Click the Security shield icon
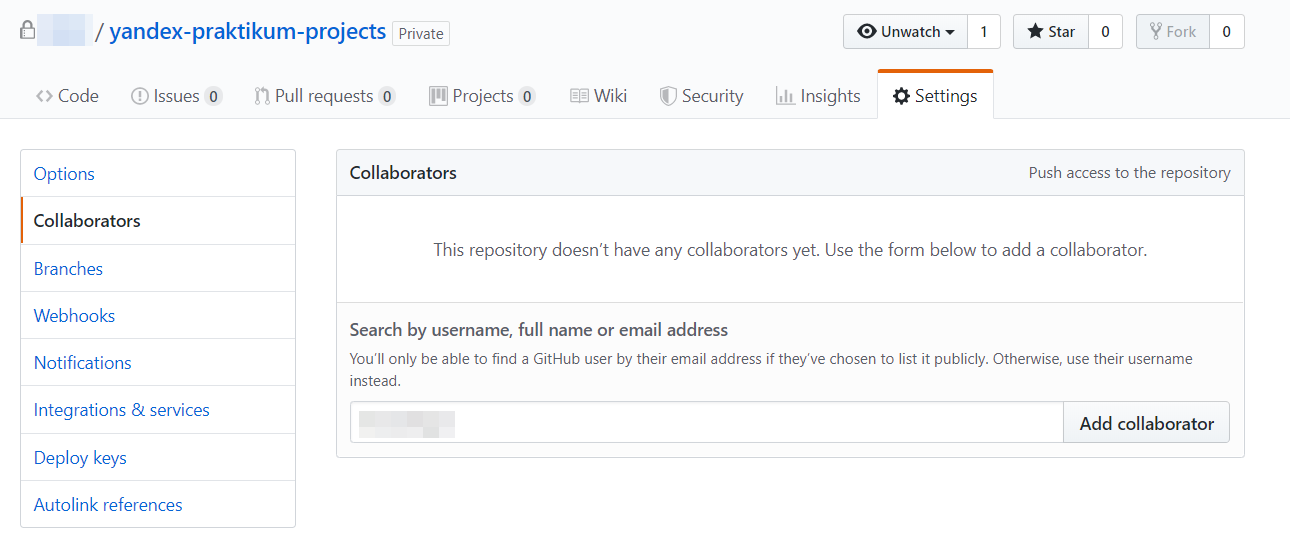 [x=668, y=96]
